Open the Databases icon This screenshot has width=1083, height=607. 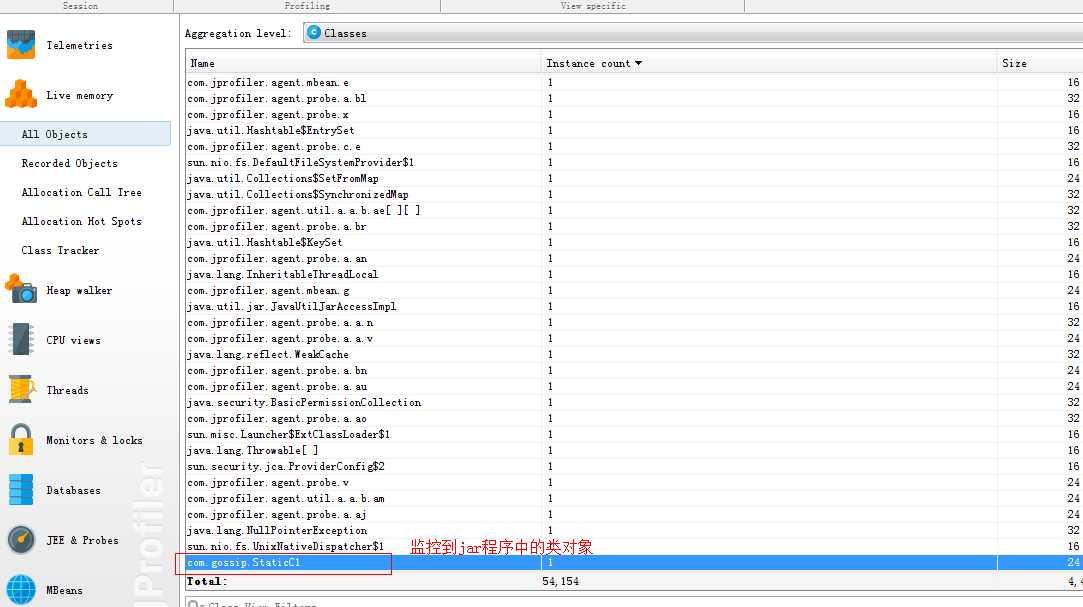(x=21, y=490)
